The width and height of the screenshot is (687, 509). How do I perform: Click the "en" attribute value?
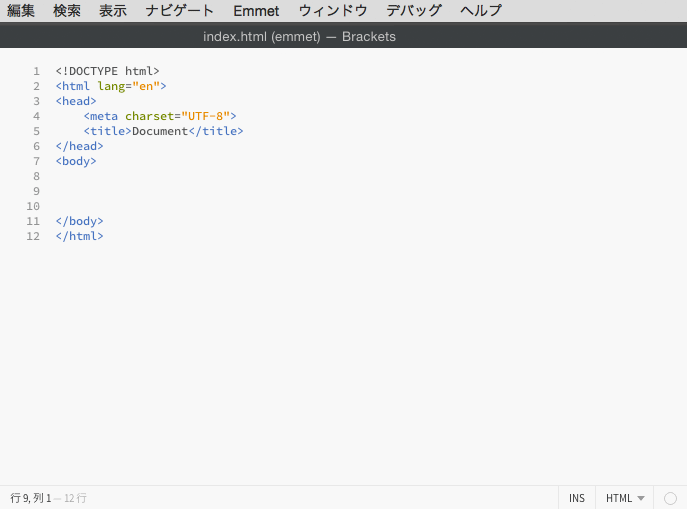point(146,86)
